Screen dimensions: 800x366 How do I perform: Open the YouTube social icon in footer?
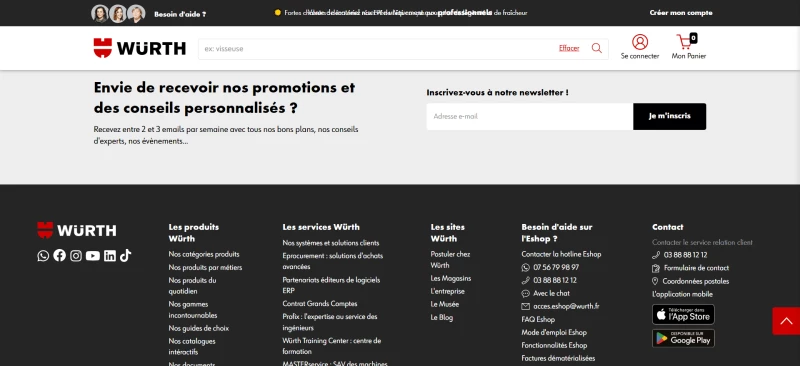[x=93, y=256]
